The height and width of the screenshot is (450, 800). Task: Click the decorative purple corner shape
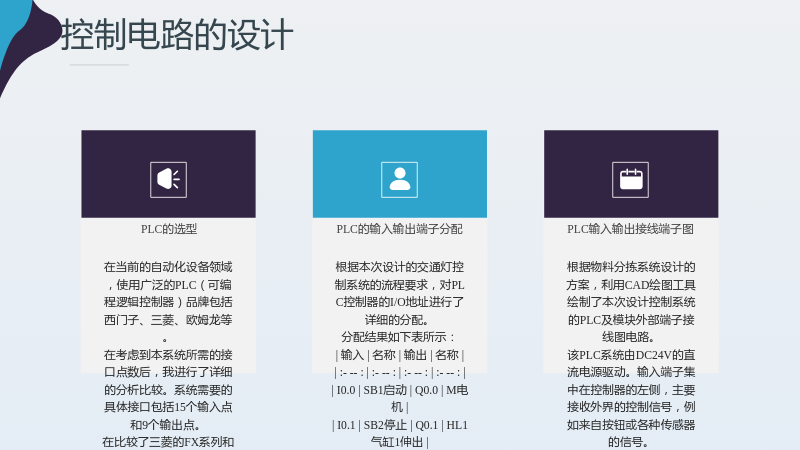(x=28, y=43)
